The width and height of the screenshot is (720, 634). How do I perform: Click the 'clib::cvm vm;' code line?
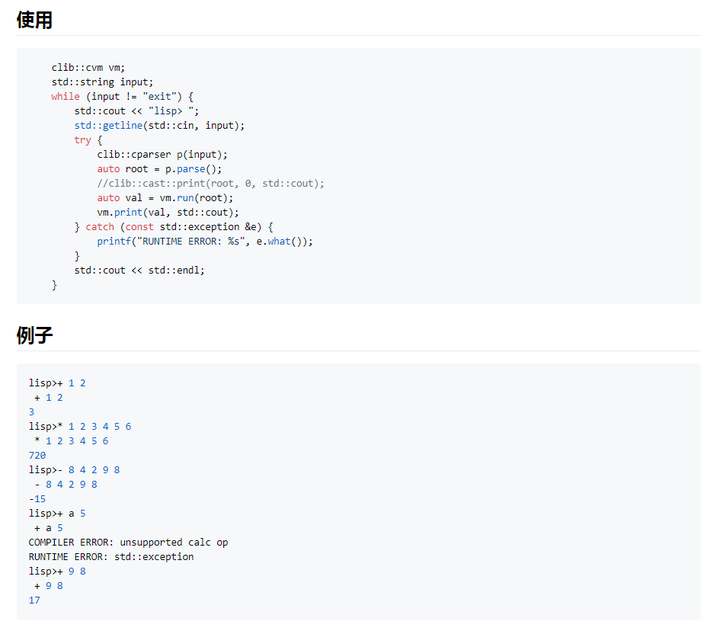coord(89,68)
